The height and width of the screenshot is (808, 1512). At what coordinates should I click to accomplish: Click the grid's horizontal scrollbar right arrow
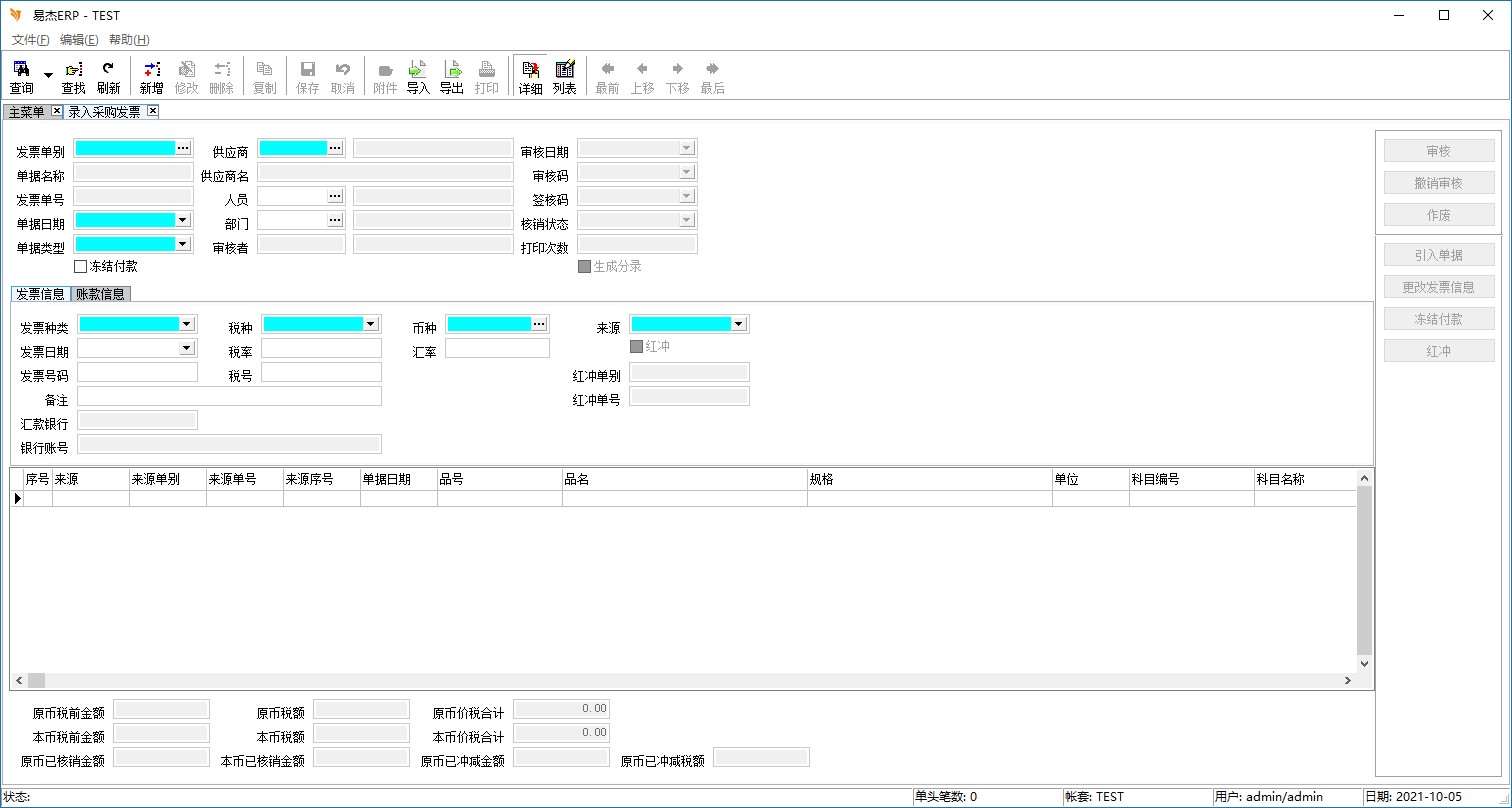pyautogui.click(x=1348, y=681)
